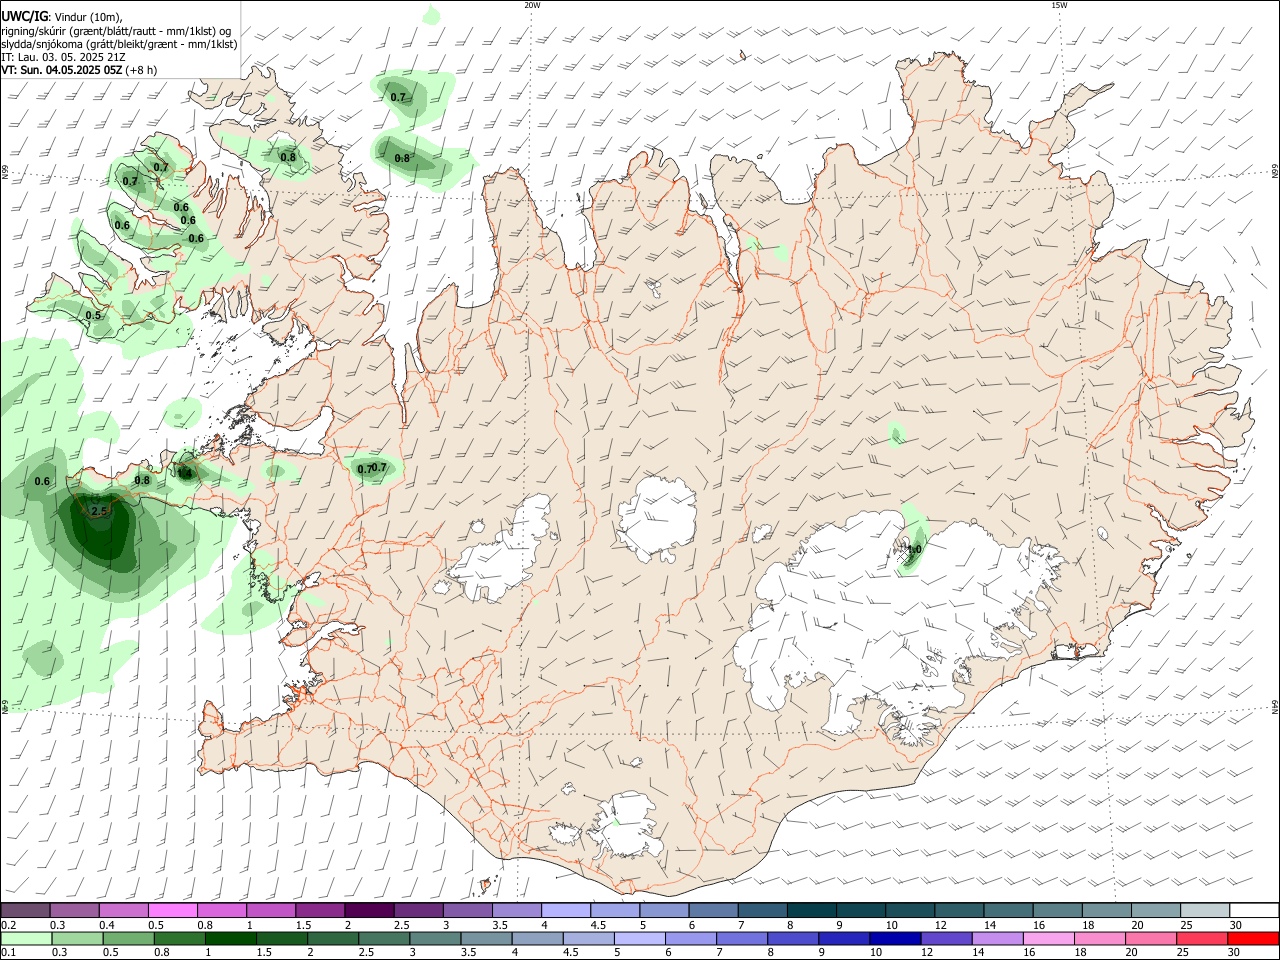Select the pale lavender 4–4.5 snow swatch

tap(566, 910)
